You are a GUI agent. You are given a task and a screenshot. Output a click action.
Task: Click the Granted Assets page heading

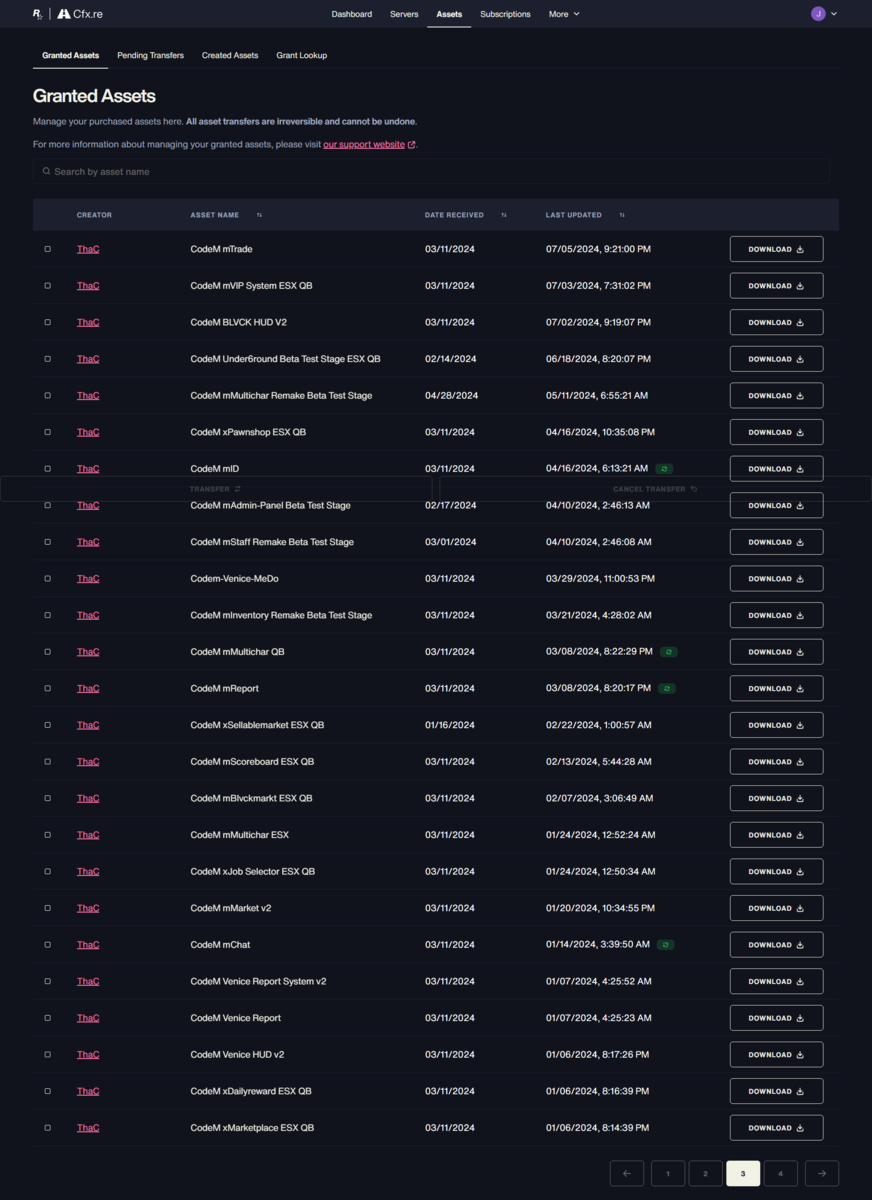click(94, 96)
